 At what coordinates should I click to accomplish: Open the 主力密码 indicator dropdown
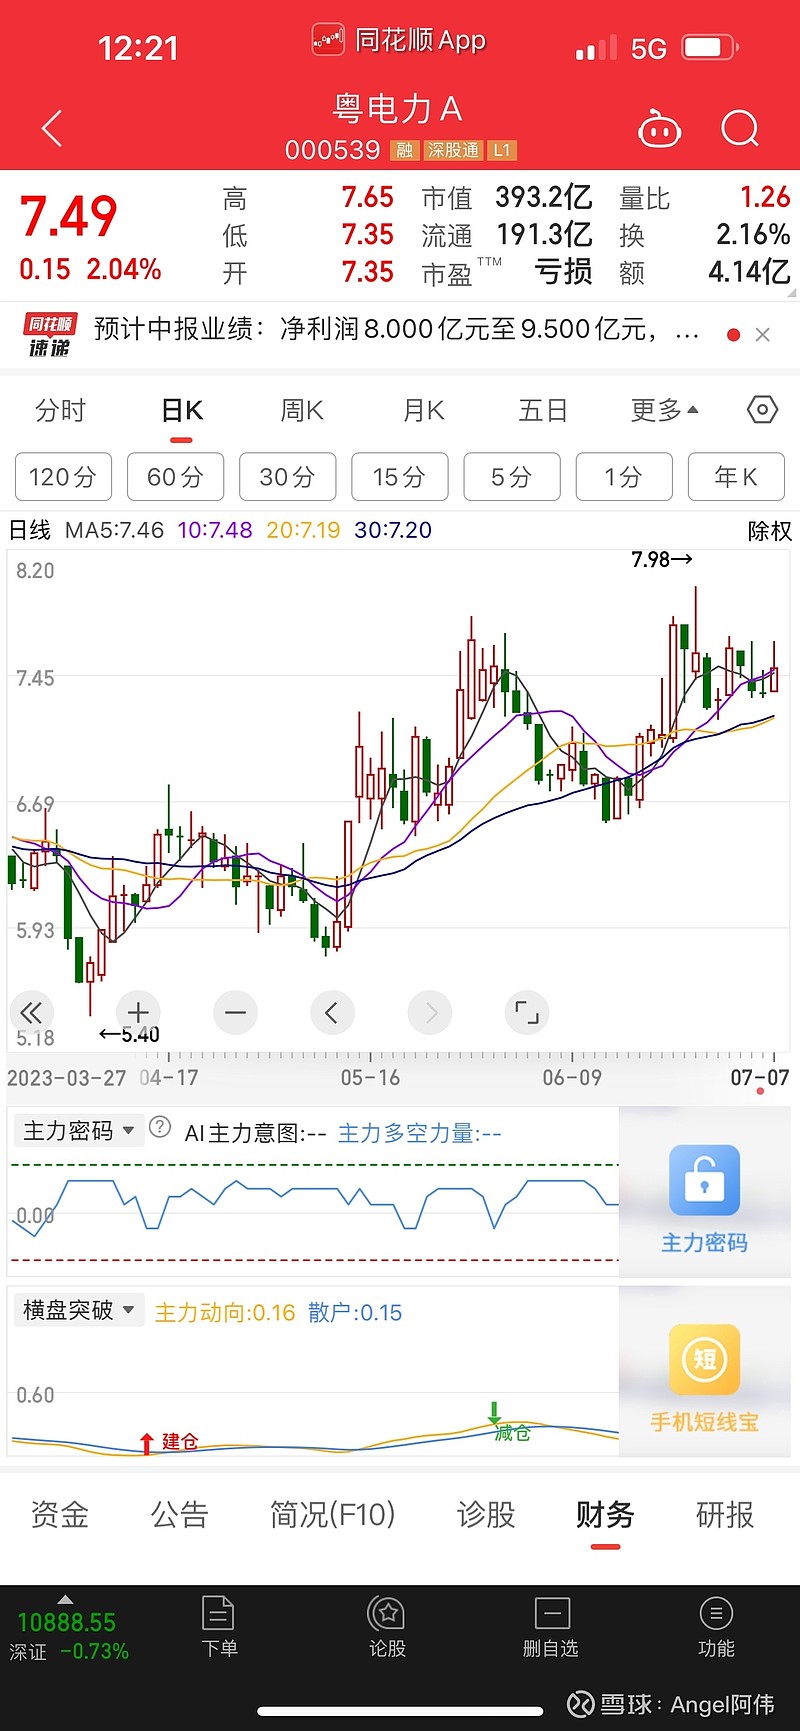point(79,1131)
